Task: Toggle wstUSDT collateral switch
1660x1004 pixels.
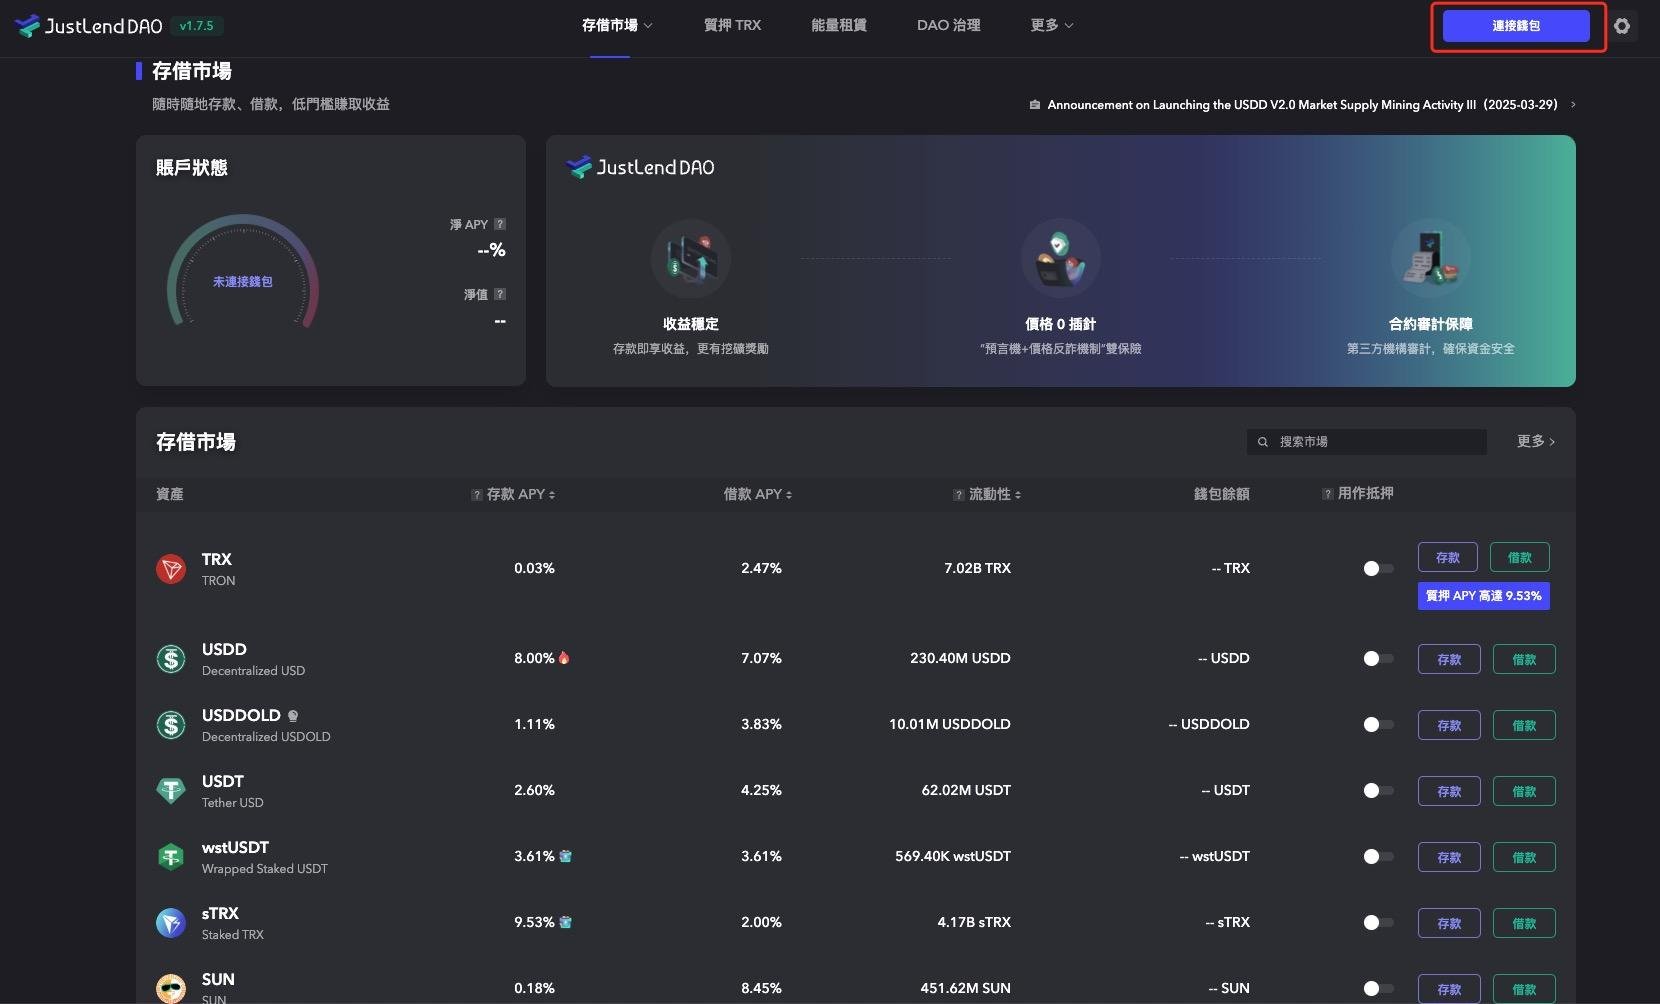Action: coord(1378,857)
